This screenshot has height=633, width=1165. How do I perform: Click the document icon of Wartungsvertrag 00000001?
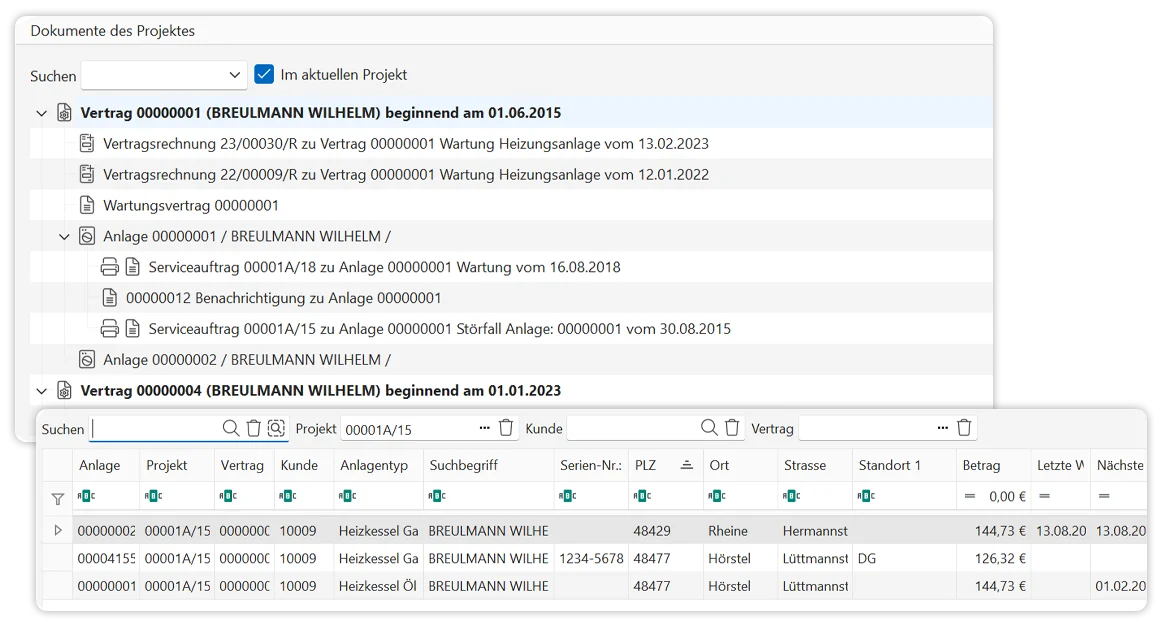(87, 205)
